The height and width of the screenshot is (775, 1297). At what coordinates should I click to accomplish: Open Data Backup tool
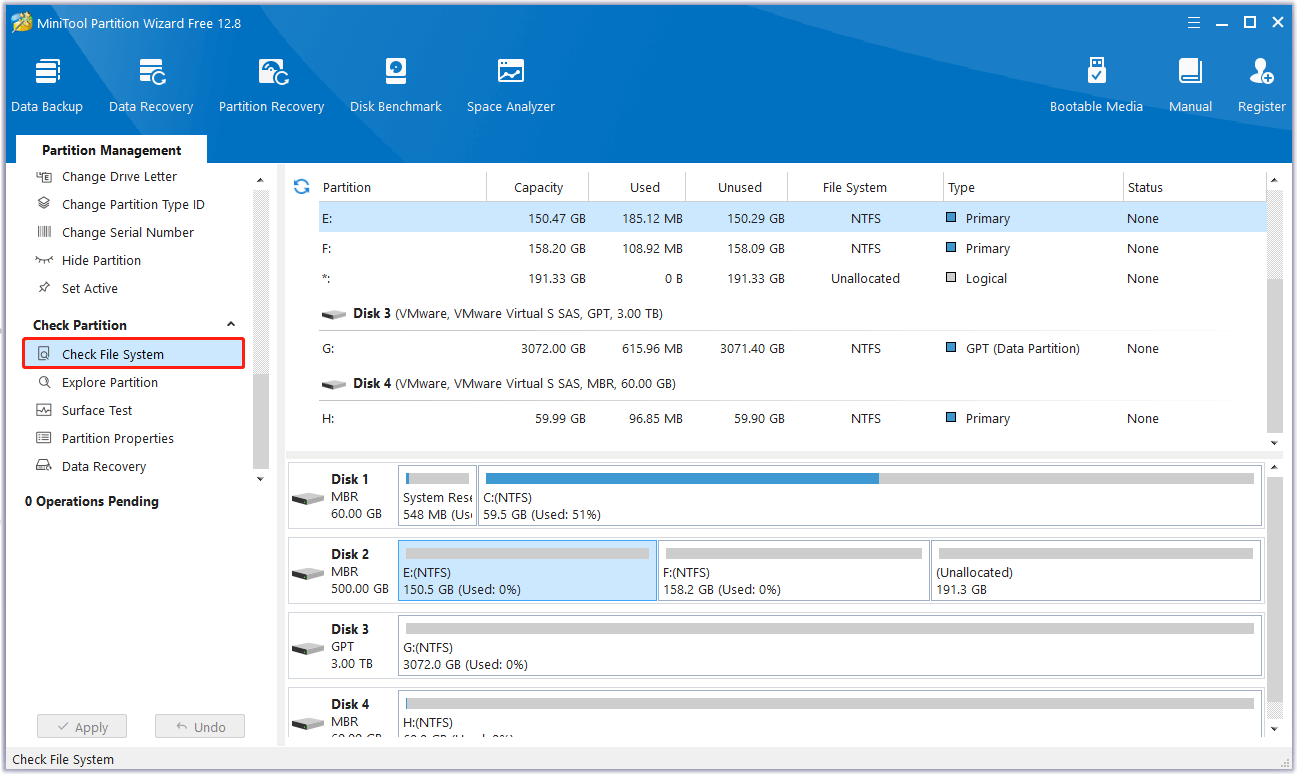[x=47, y=85]
